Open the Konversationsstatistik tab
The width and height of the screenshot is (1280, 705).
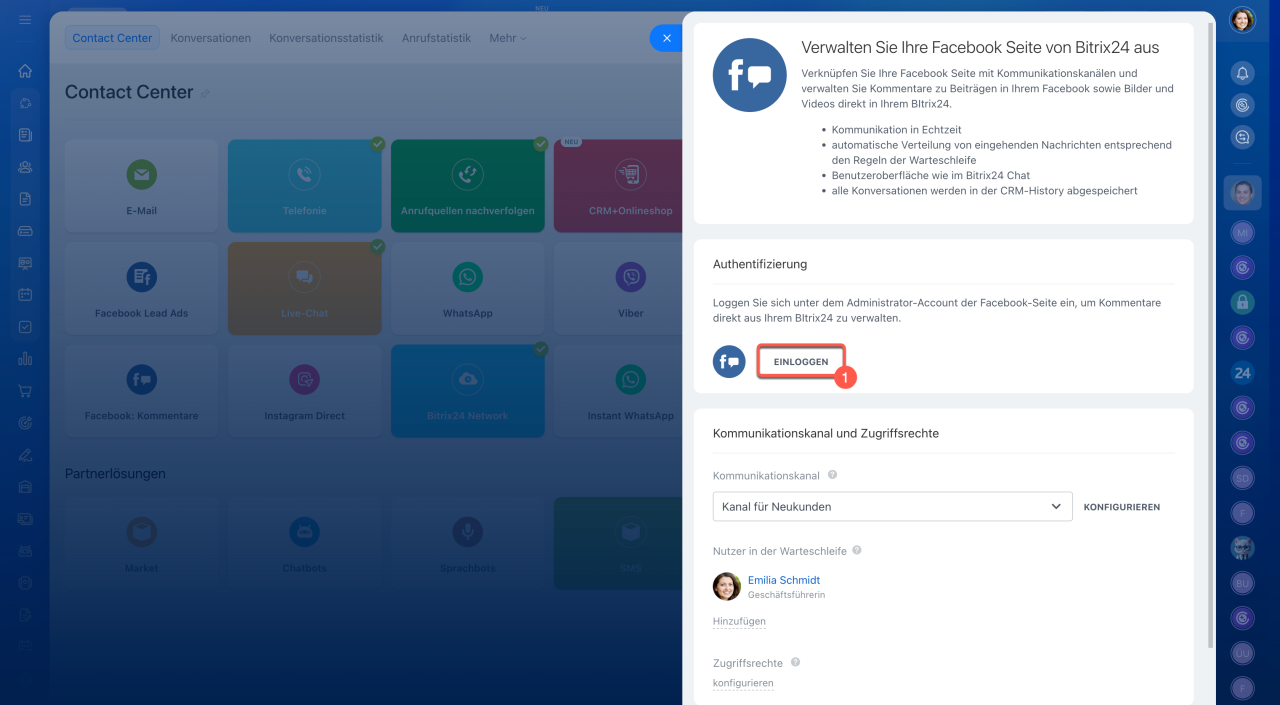pyautogui.click(x=326, y=38)
